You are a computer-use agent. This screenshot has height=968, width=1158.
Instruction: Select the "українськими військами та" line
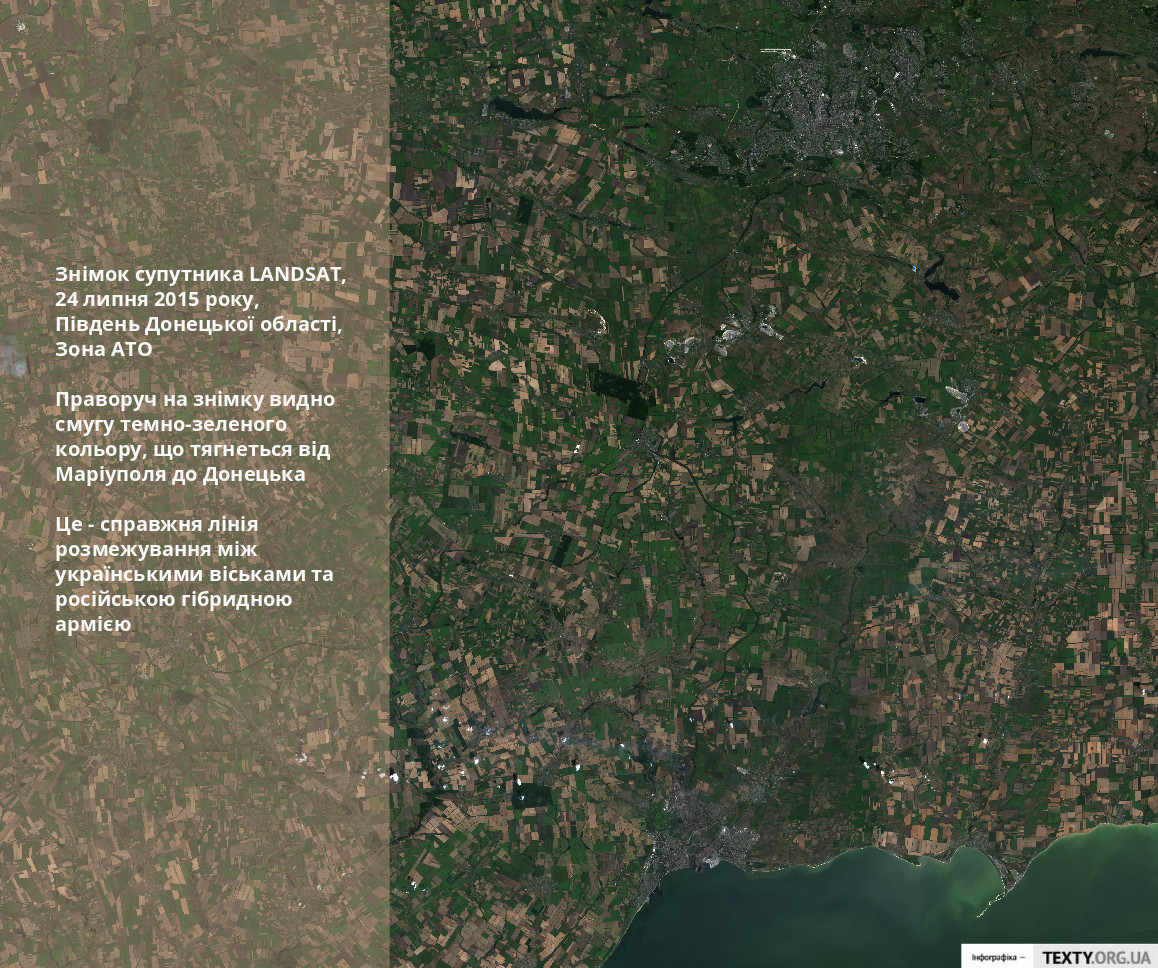(194, 574)
